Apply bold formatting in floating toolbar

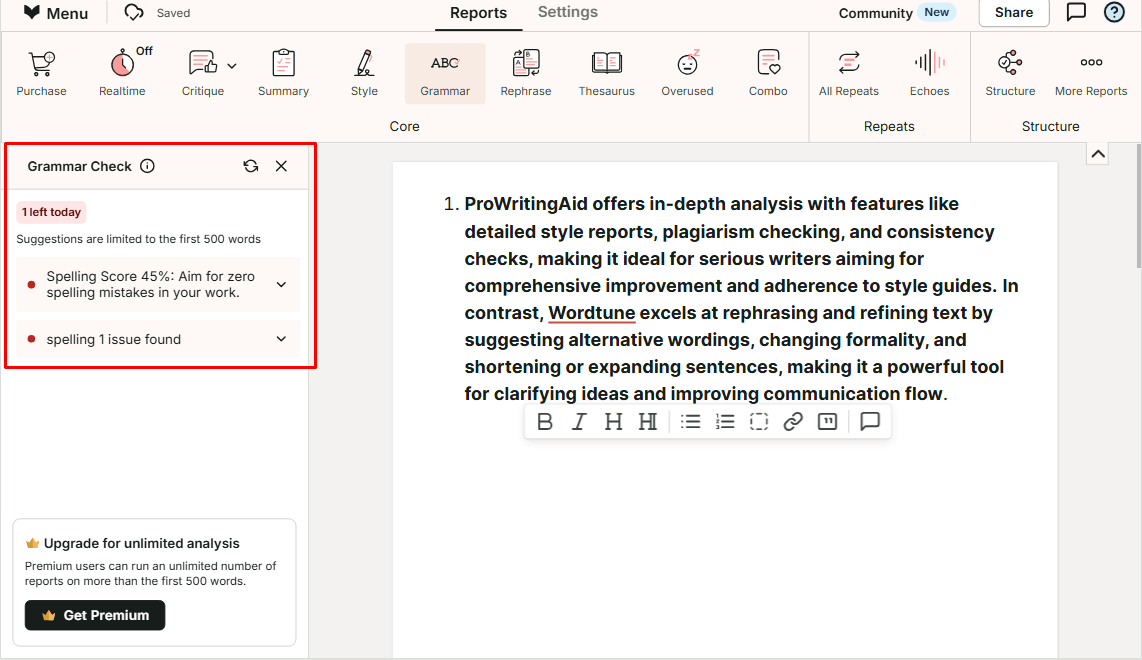click(544, 422)
